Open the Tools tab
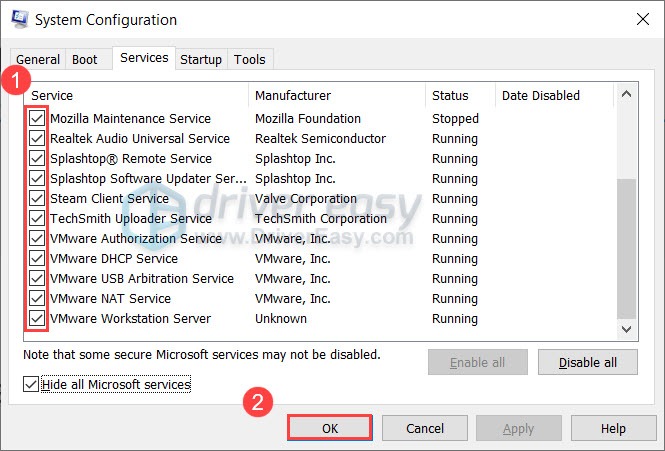Viewport: 665px width, 451px height. [250, 60]
